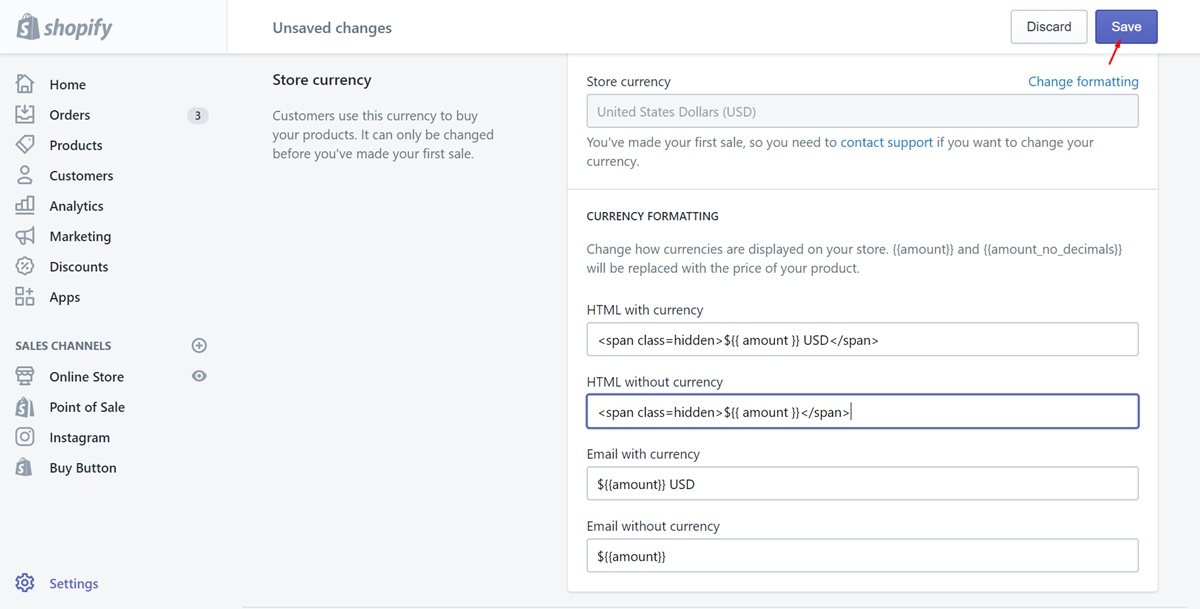Click the Analytics chart icon

pos(25,206)
